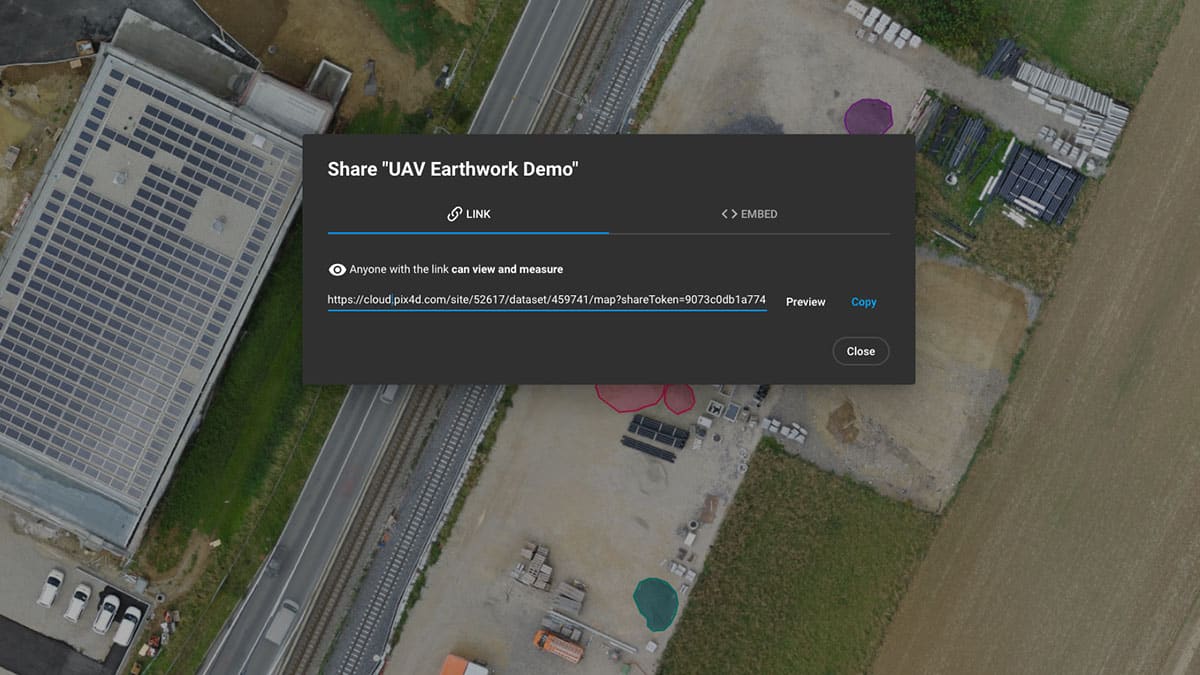The width and height of the screenshot is (1200, 675).
Task: Click the code brackets icon beside EMBED
Action: pyautogui.click(x=729, y=214)
